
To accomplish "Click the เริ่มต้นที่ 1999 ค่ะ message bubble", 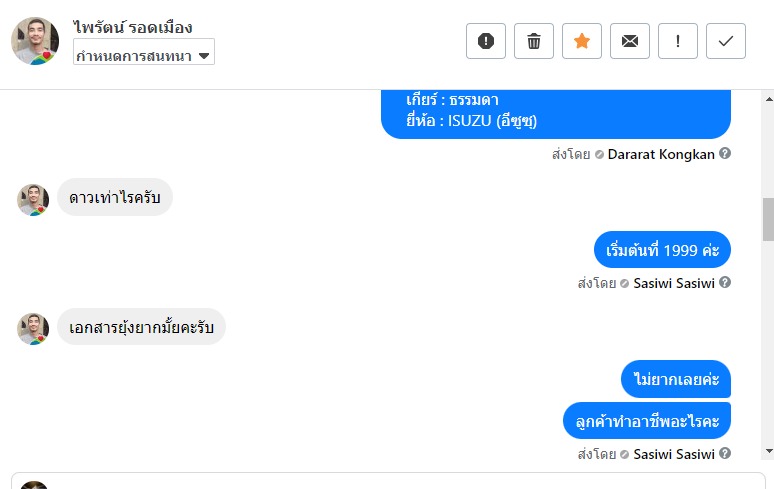I will point(662,250).
